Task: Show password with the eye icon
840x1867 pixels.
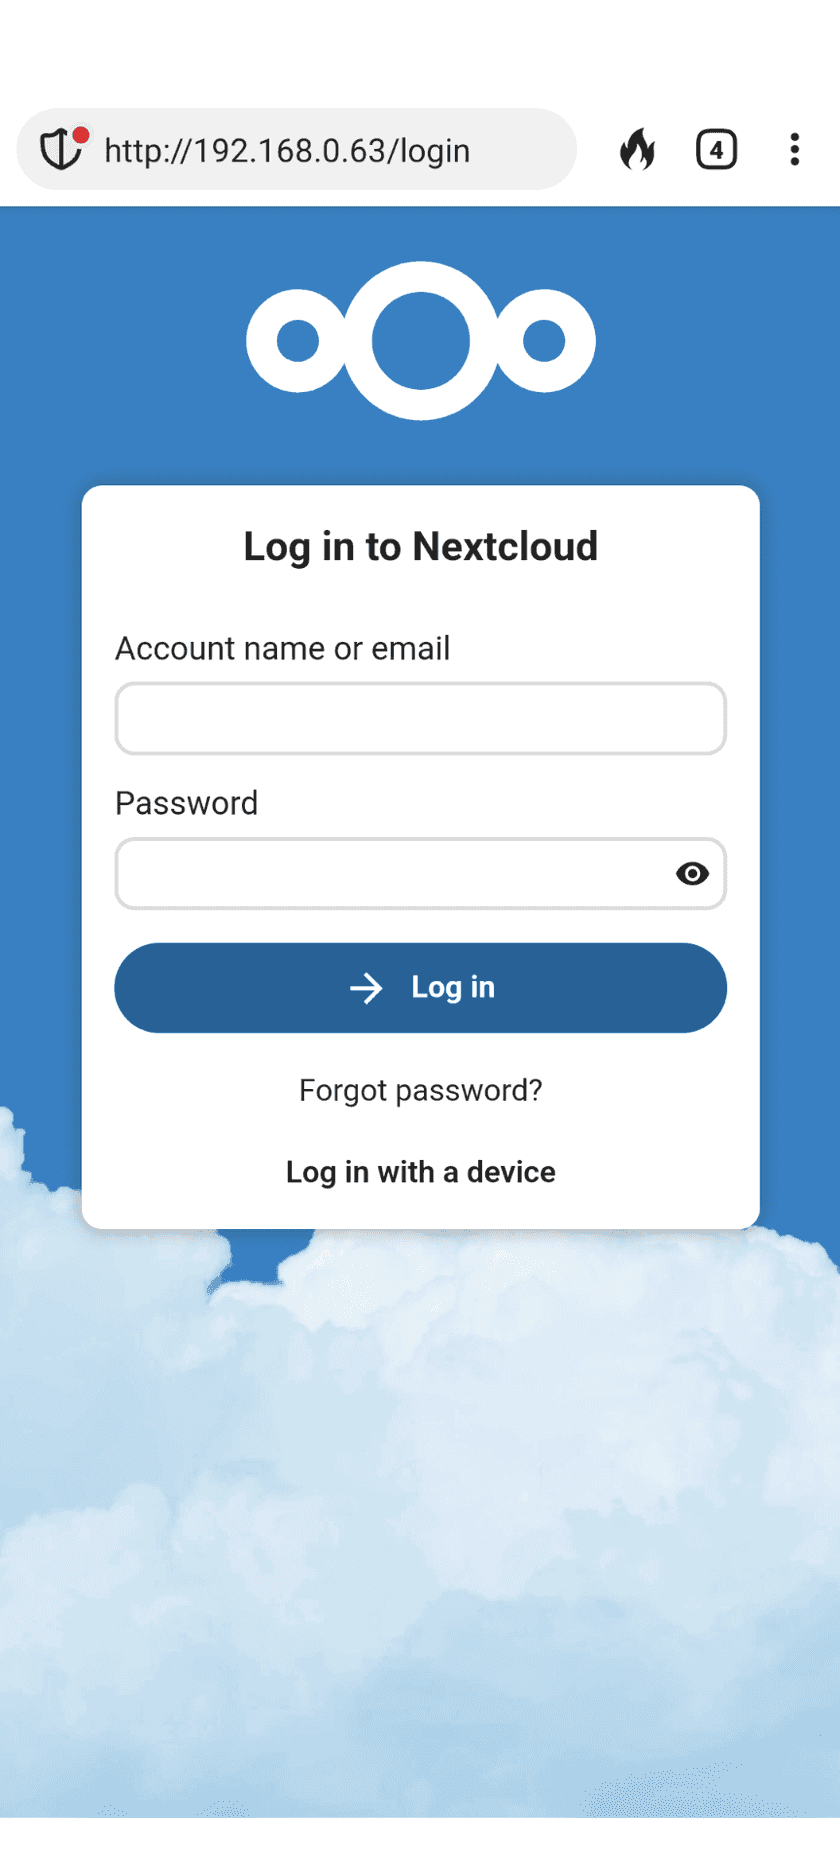Action: coord(692,874)
